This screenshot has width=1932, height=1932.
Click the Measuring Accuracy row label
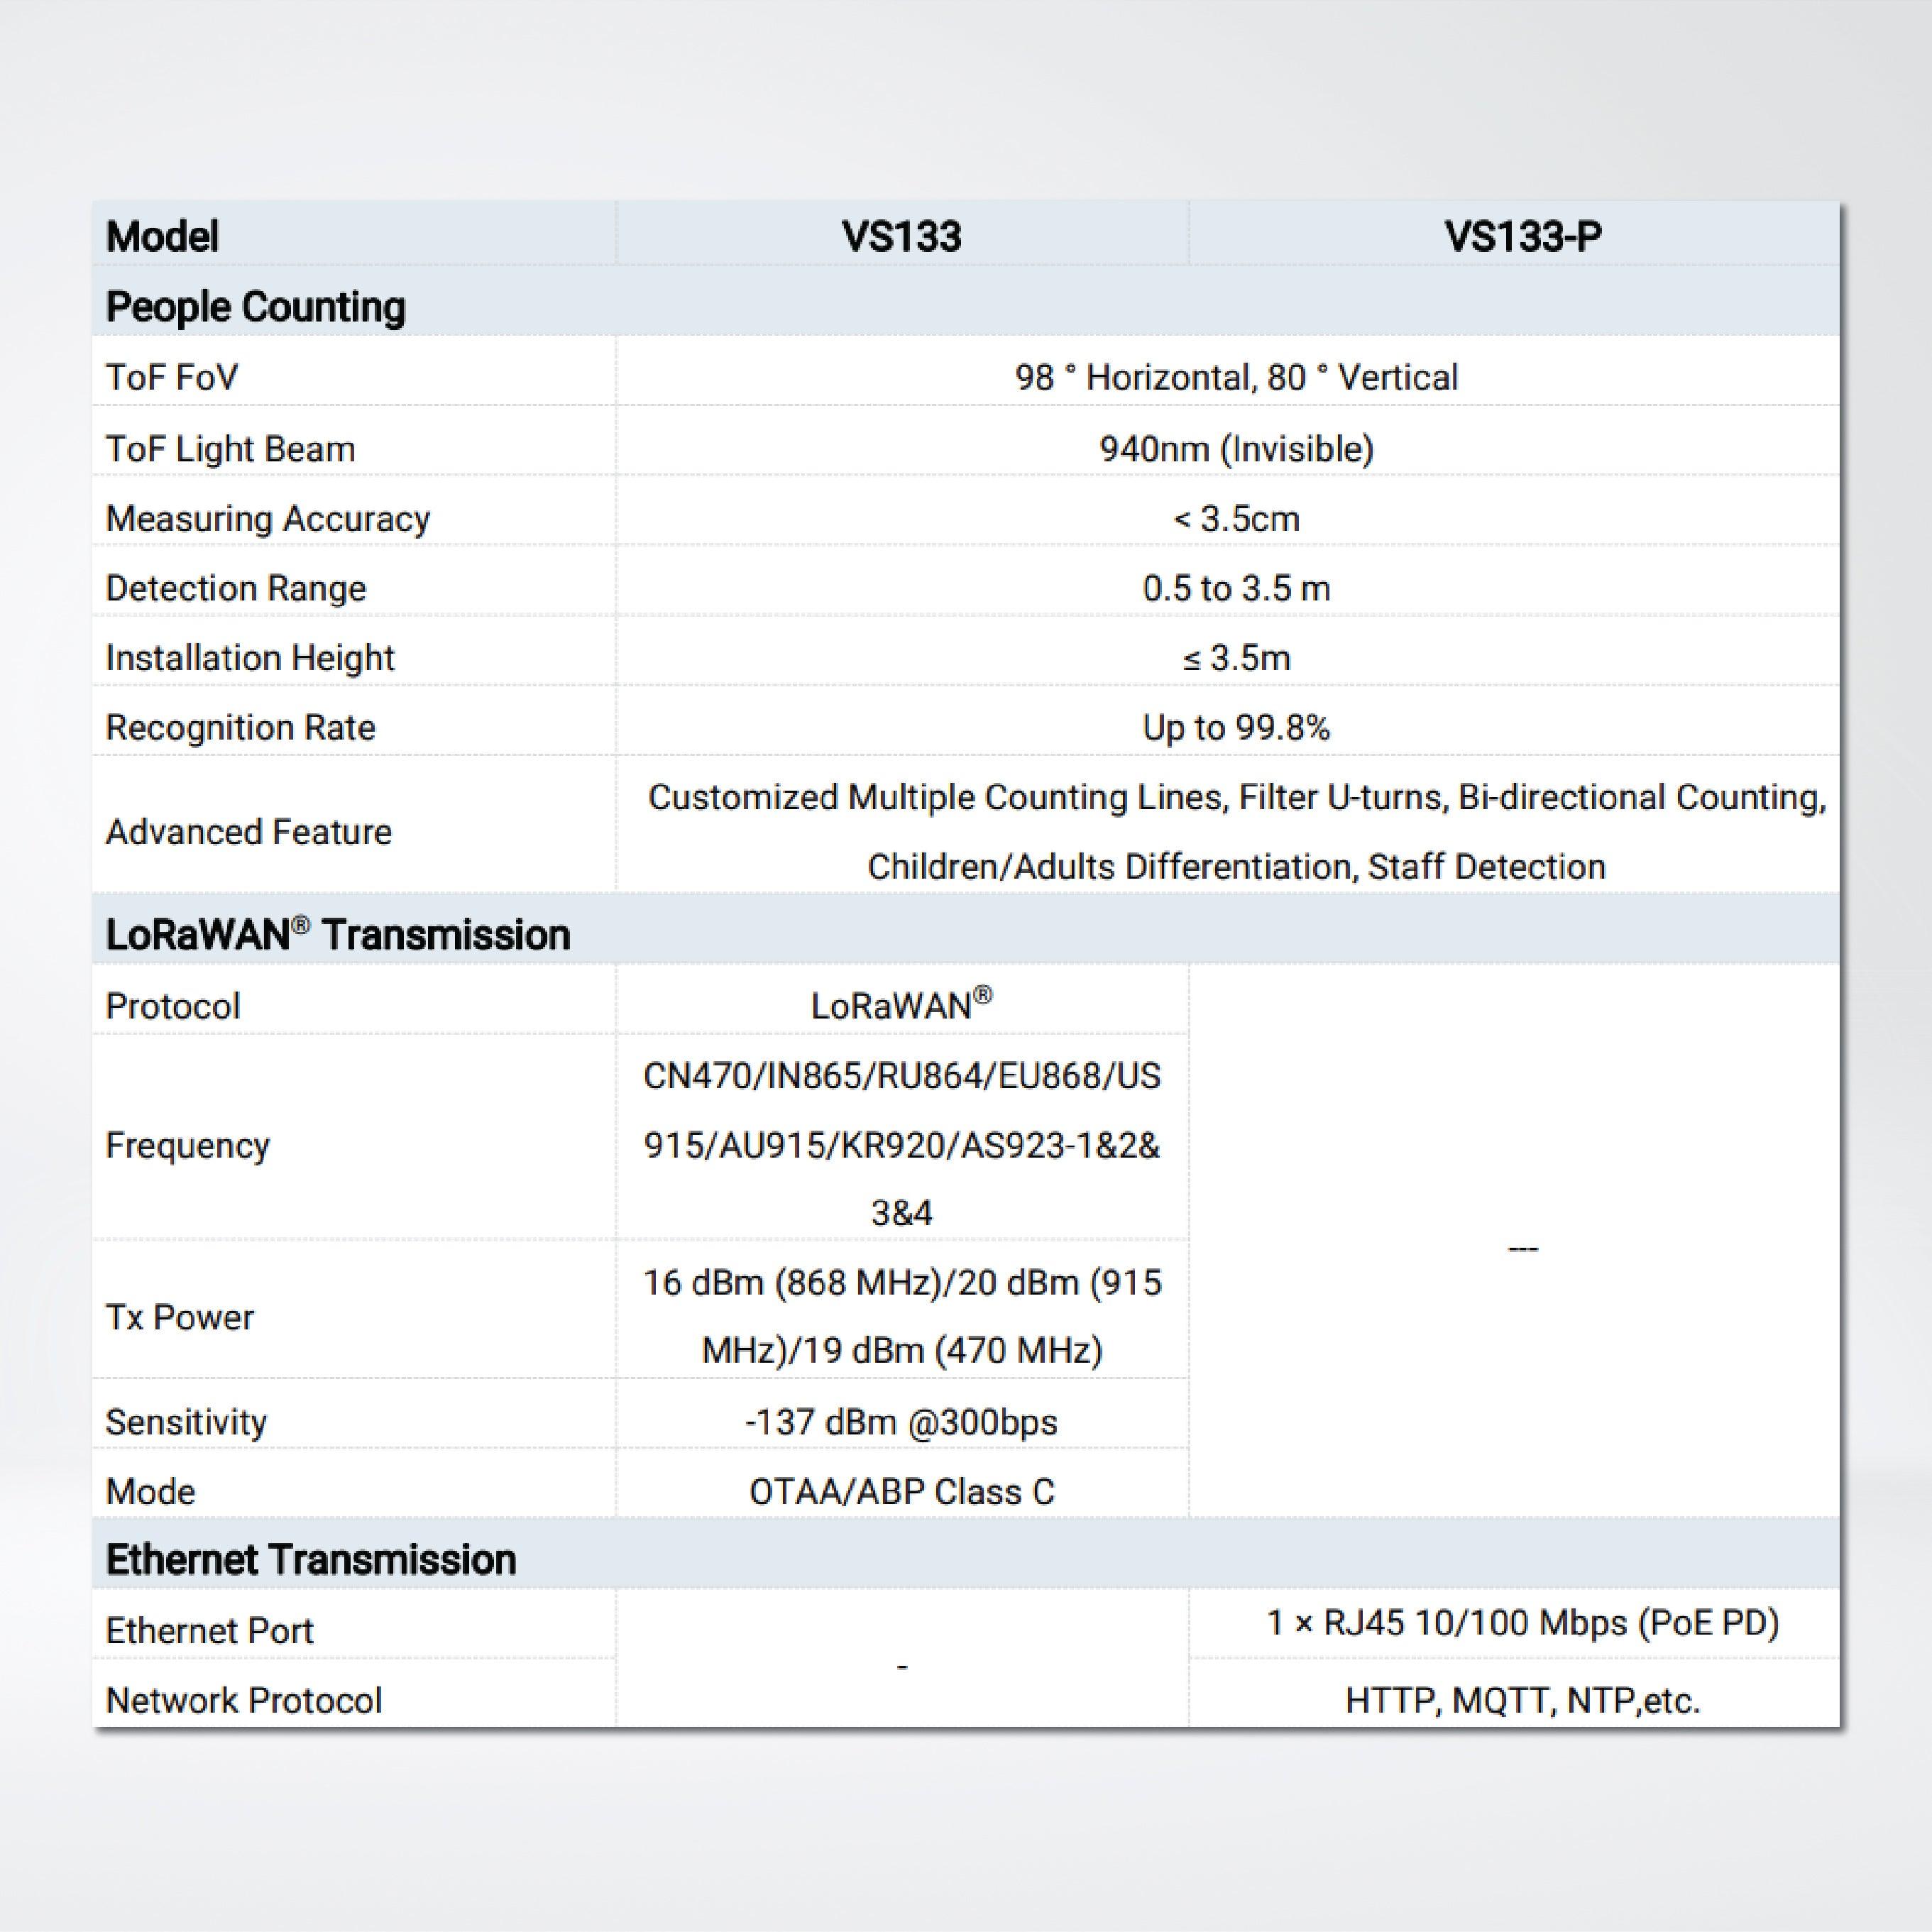[266, 518]
